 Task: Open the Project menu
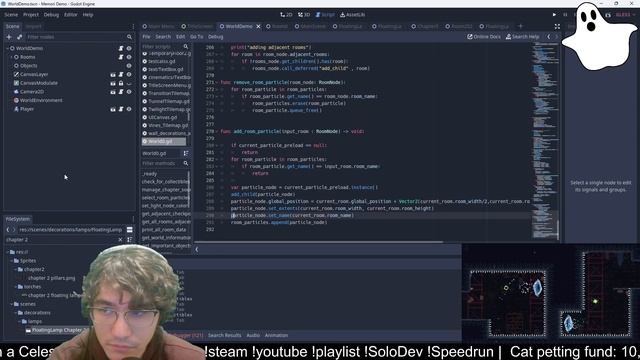click(31, 15)
